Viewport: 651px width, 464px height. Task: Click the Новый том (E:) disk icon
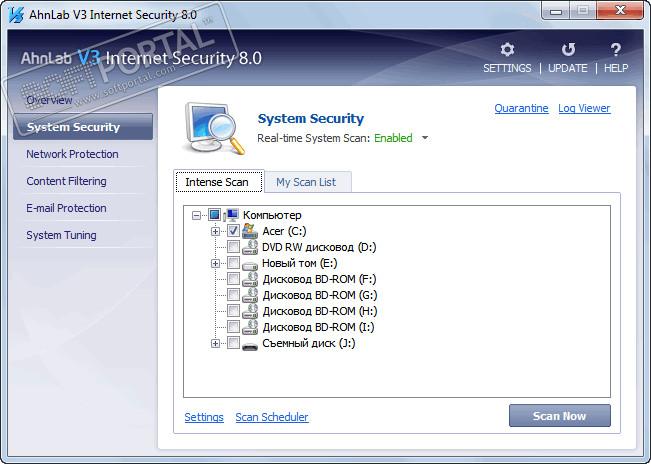point(250,264)
